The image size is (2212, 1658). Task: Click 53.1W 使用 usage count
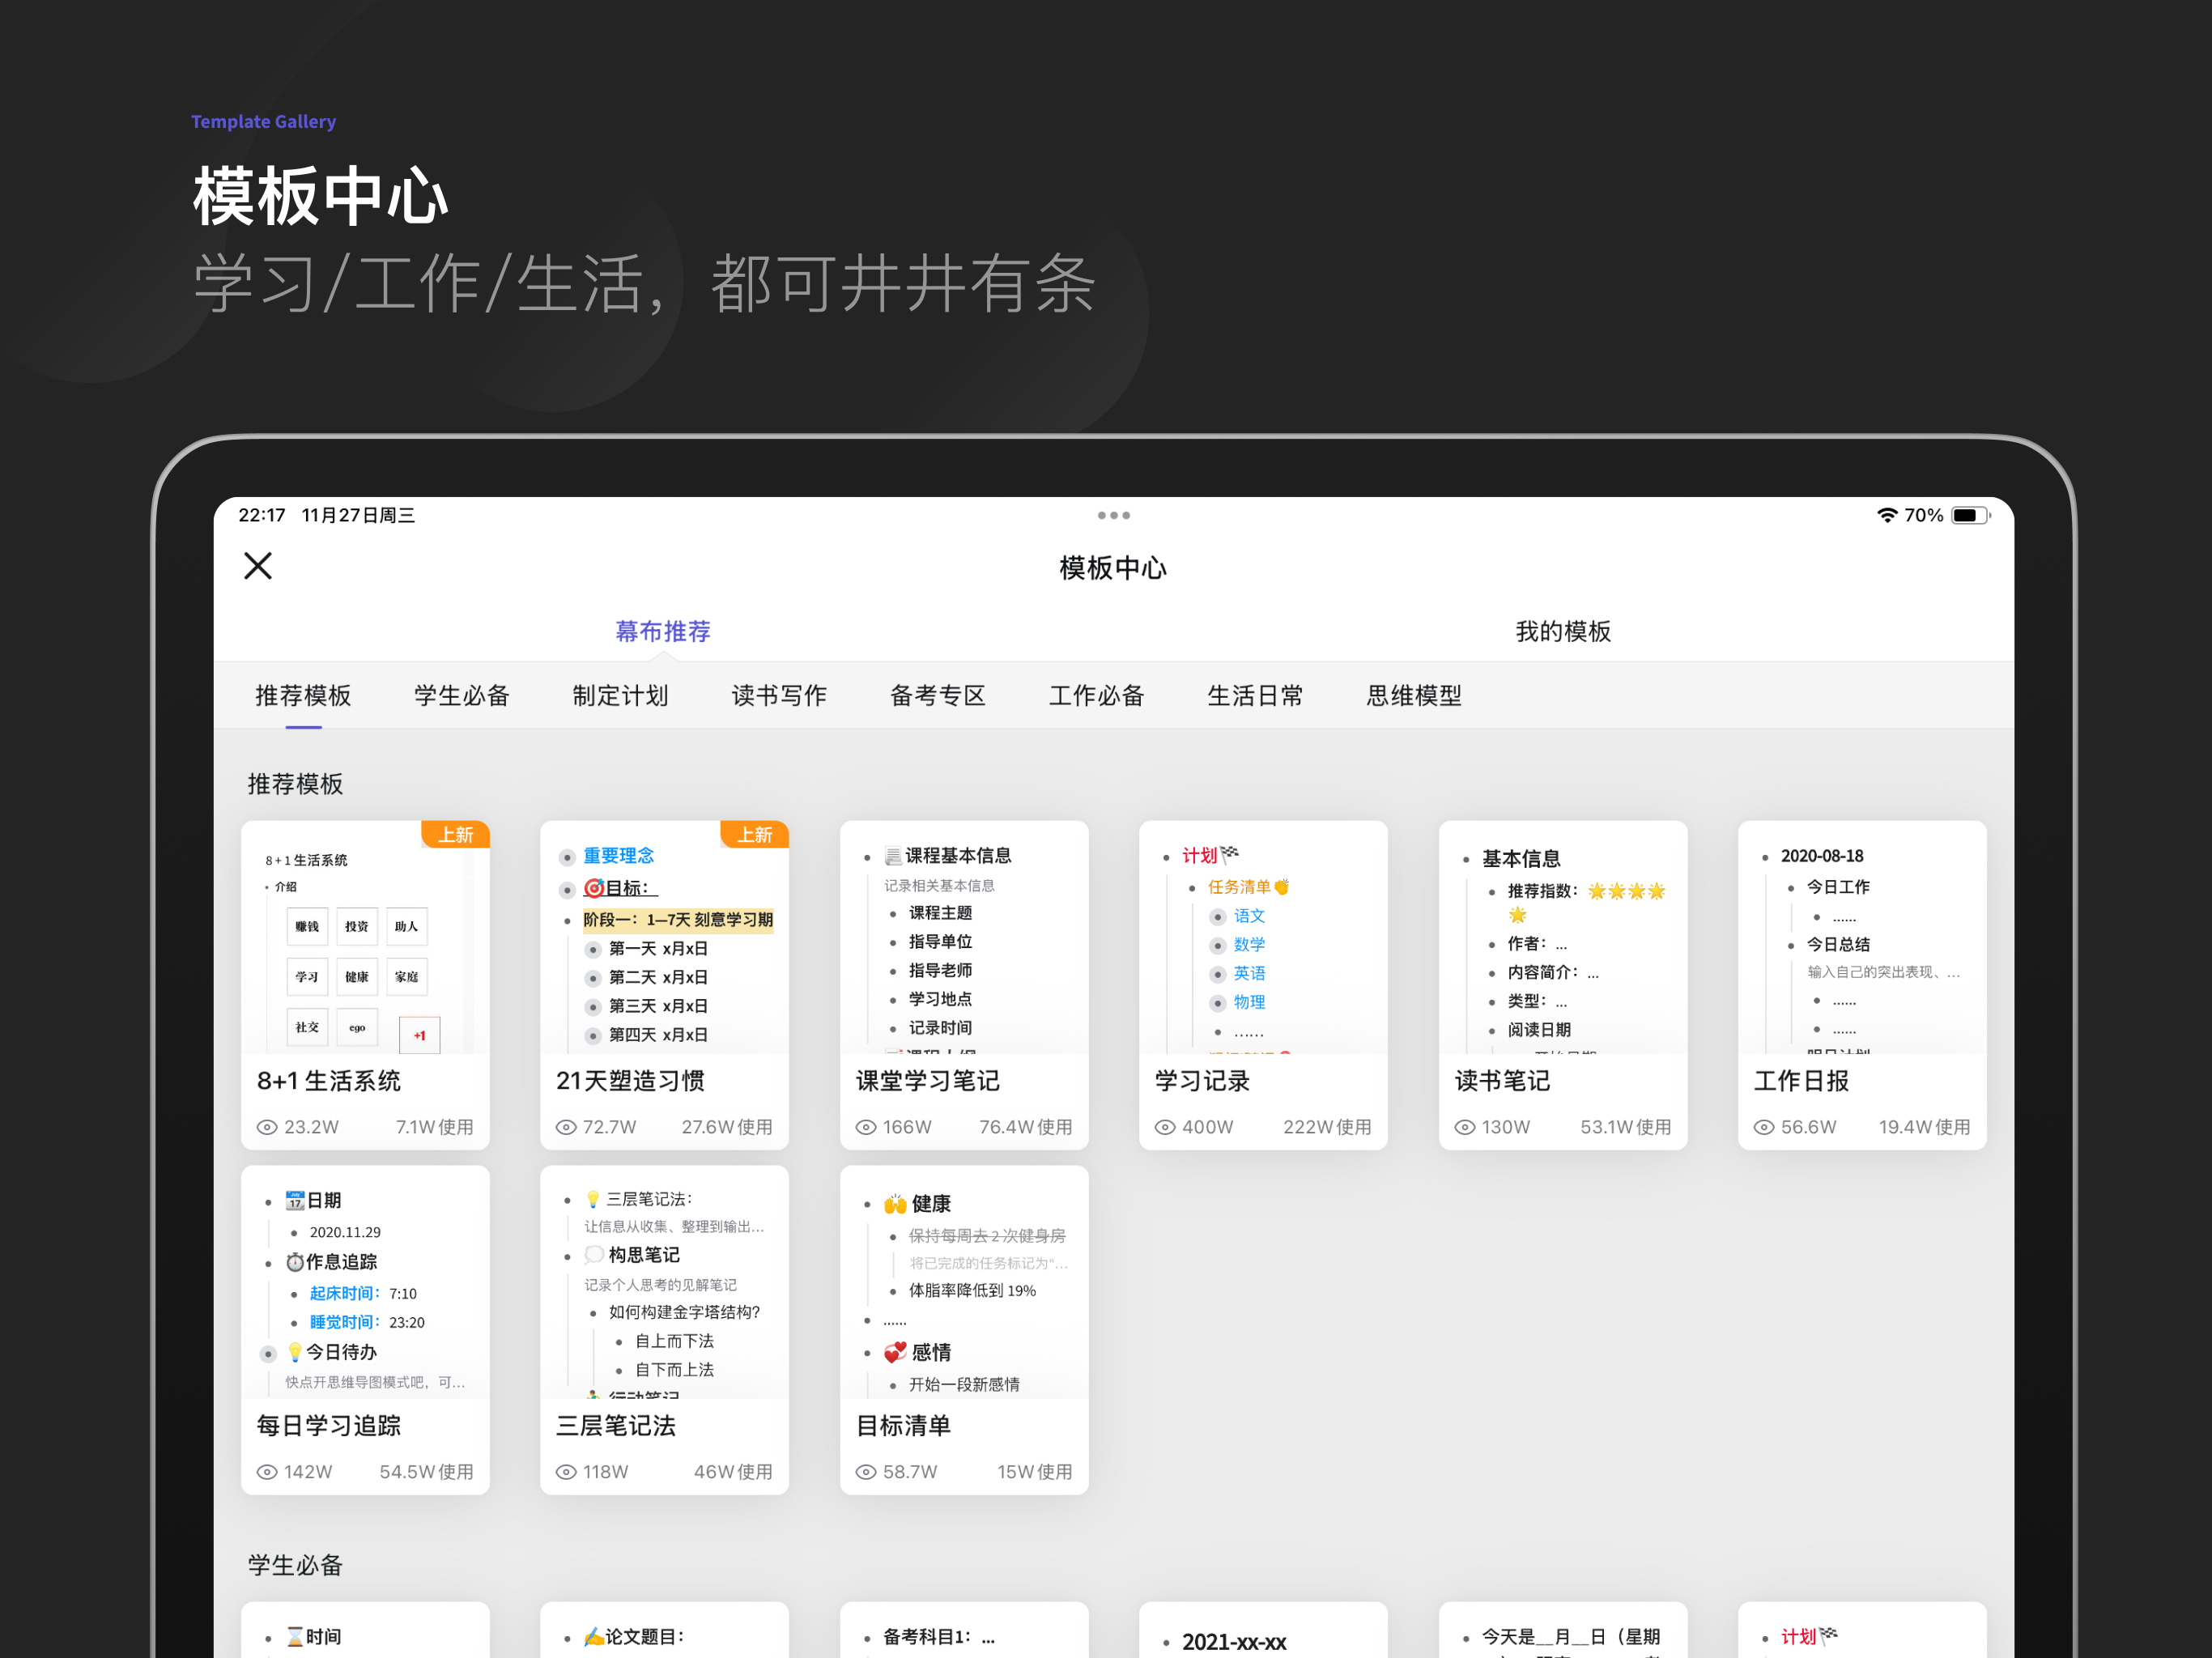pos(1626,1127)
